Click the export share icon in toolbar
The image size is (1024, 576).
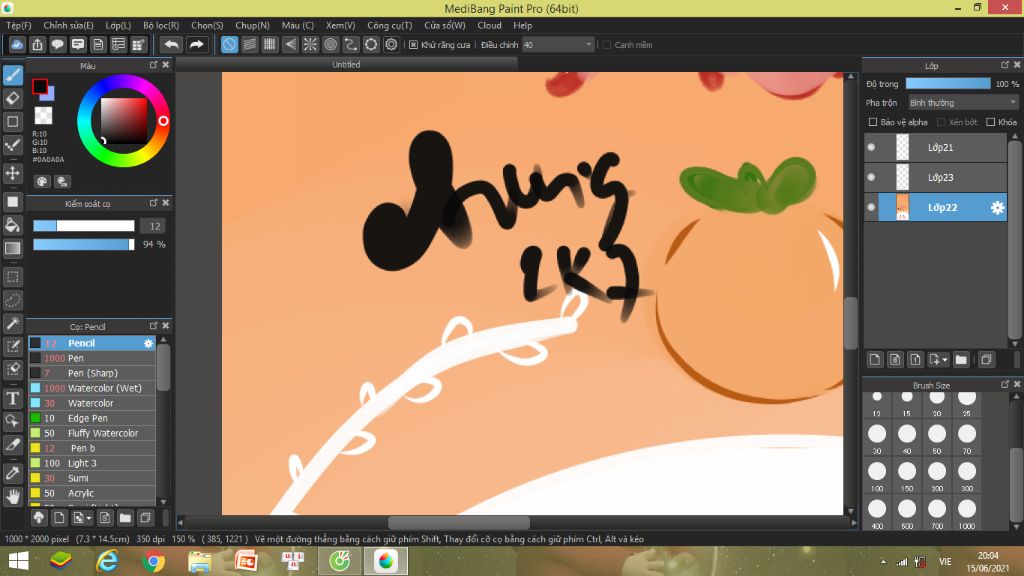tap(37, 44)
